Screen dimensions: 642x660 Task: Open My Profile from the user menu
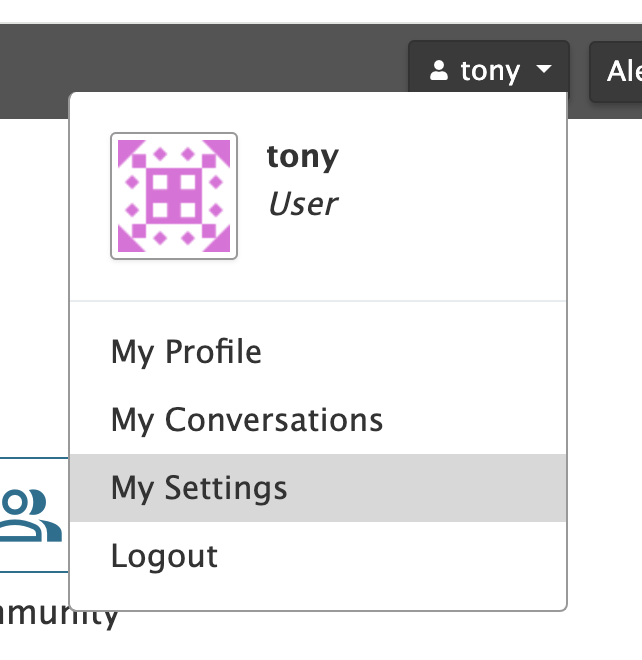(x=186, y=352)
